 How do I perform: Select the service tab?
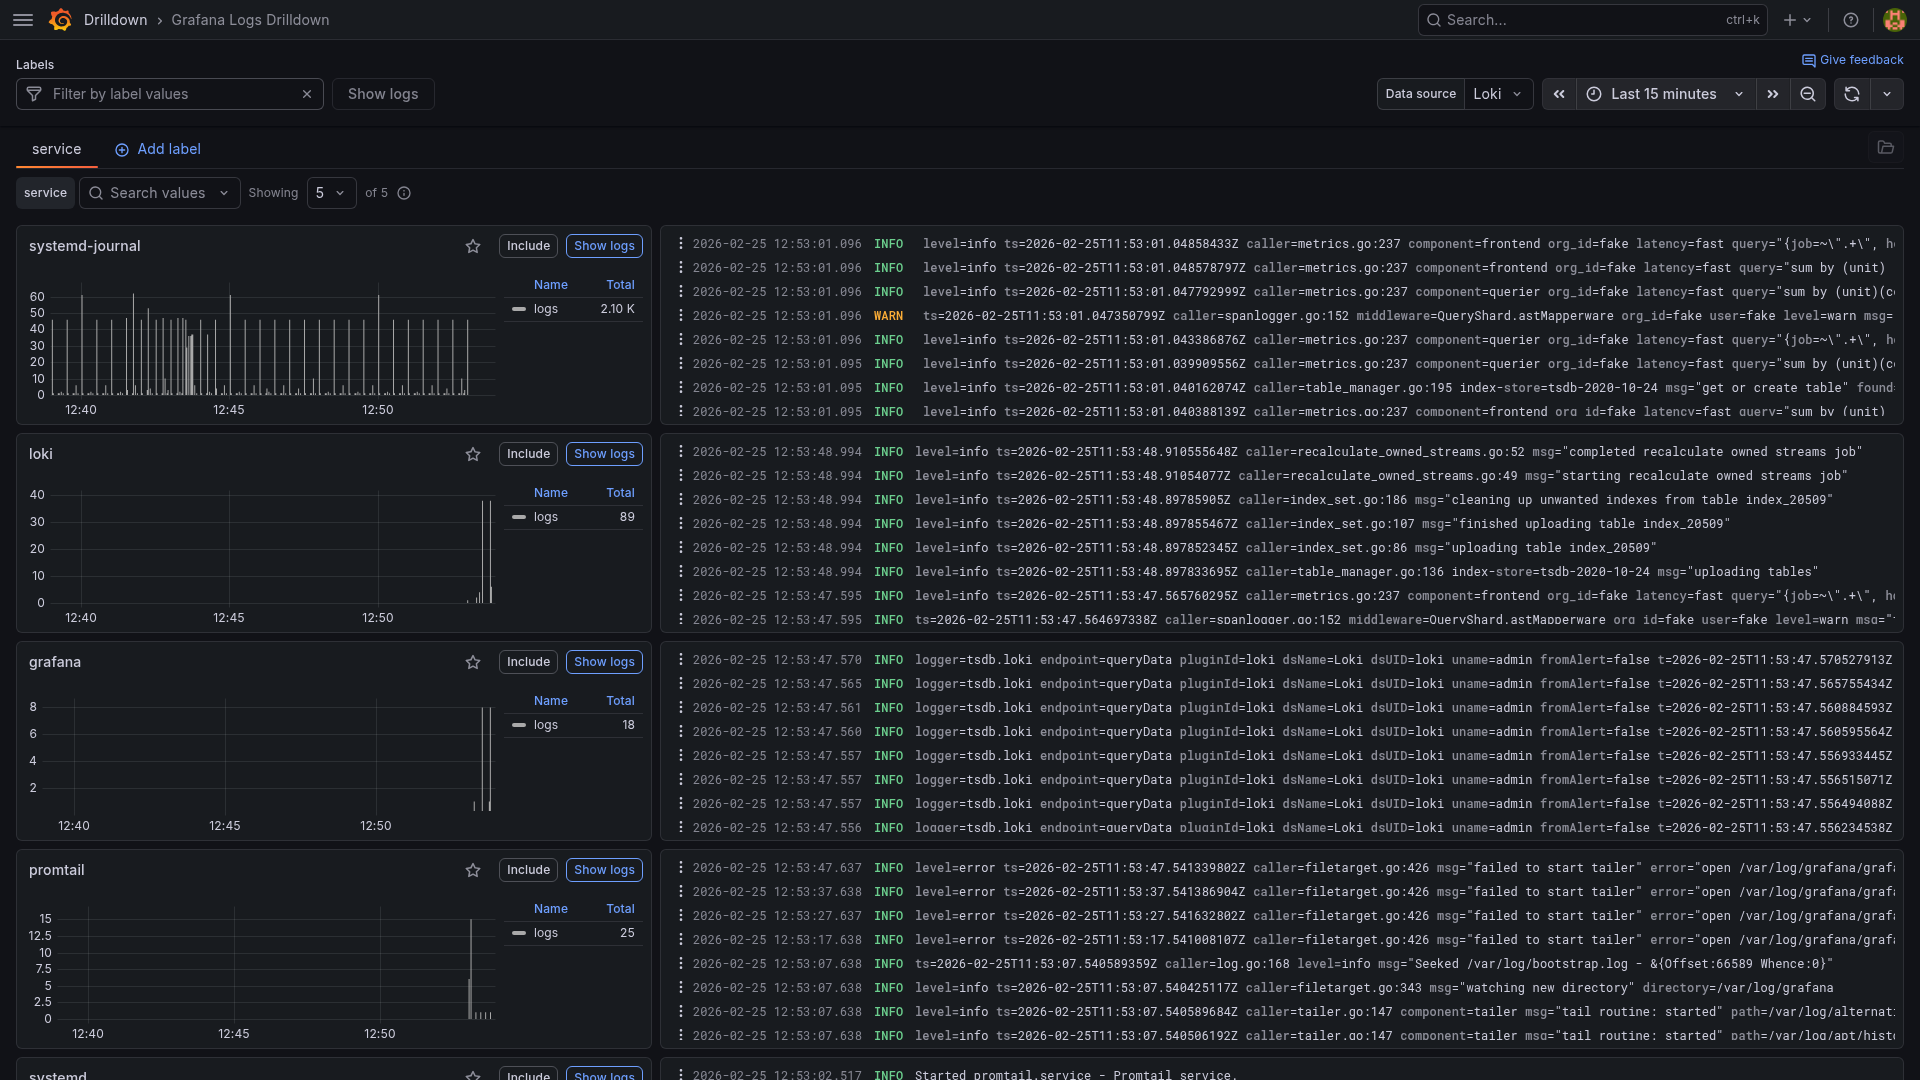pos(56,149)
